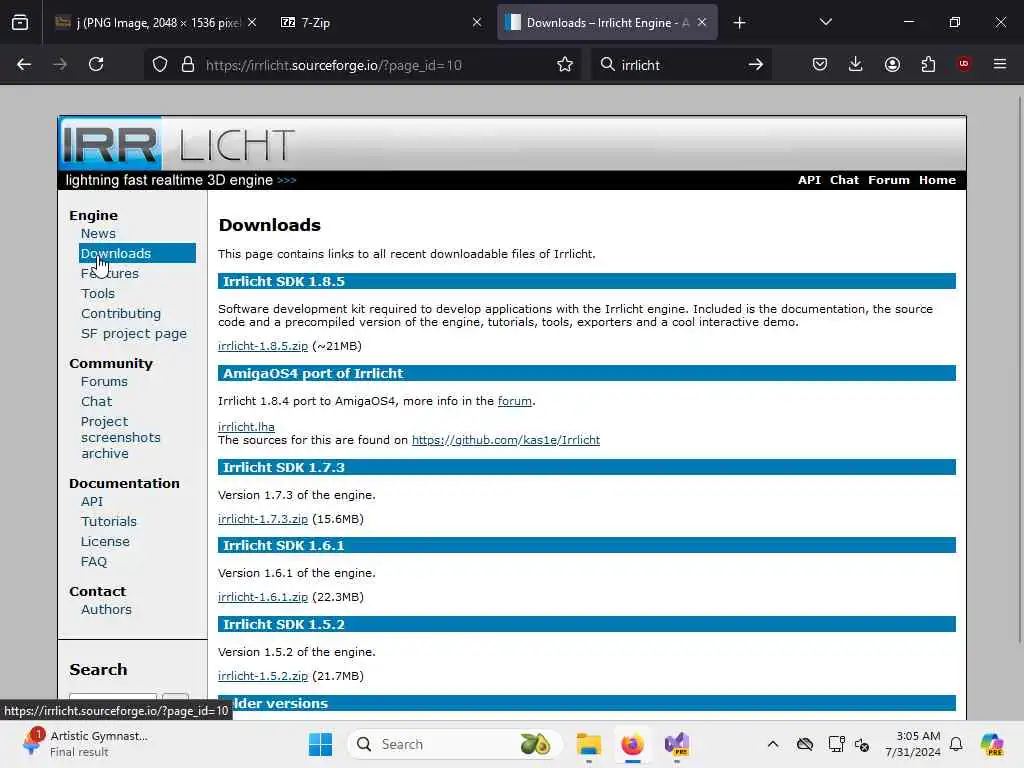Image resolution: width=1024 pixels, height=768 pixels.
Task: Switch to the 7-Zip tab
Action: pos(381,23)
